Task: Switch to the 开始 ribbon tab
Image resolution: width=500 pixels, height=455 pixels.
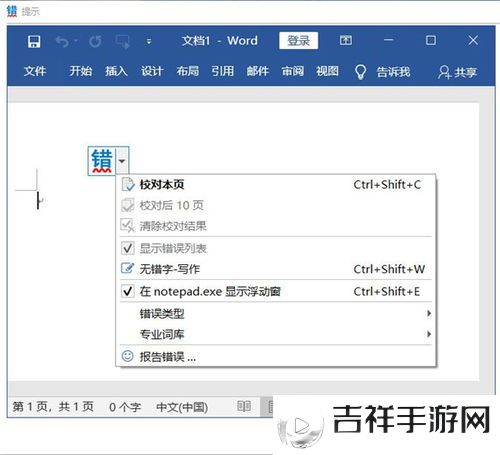Action: pos(81,71)
